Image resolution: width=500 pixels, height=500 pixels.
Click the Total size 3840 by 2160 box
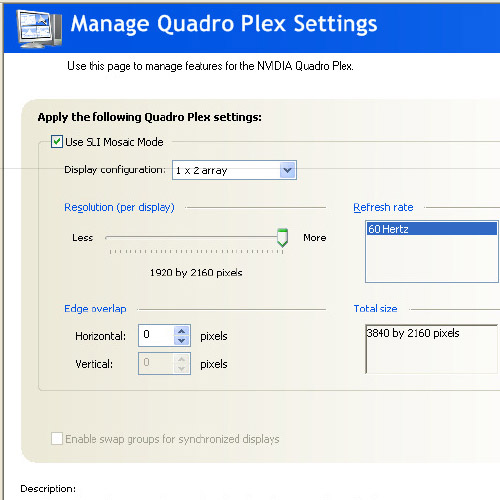(432, 349)
